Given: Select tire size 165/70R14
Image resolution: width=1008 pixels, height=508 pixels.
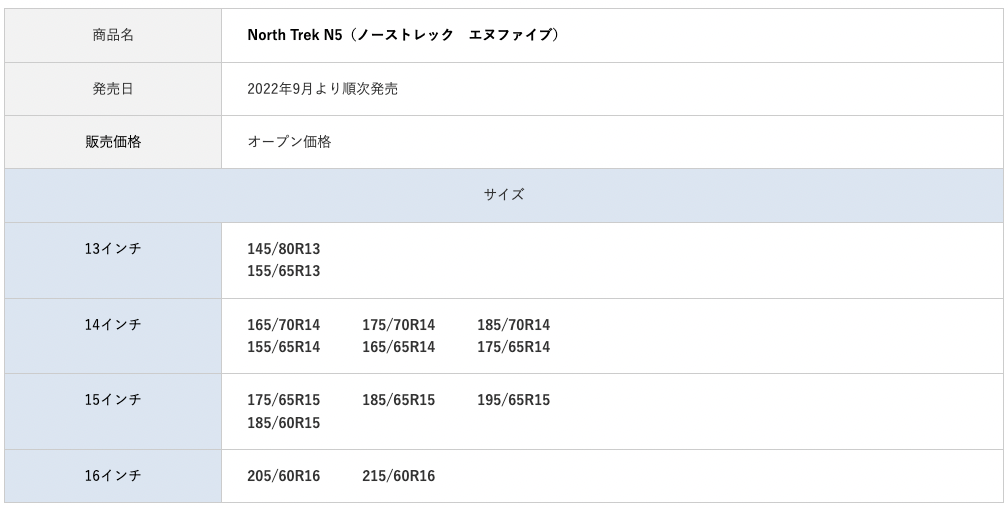Looking at the screenshot, I should (284, 325).
